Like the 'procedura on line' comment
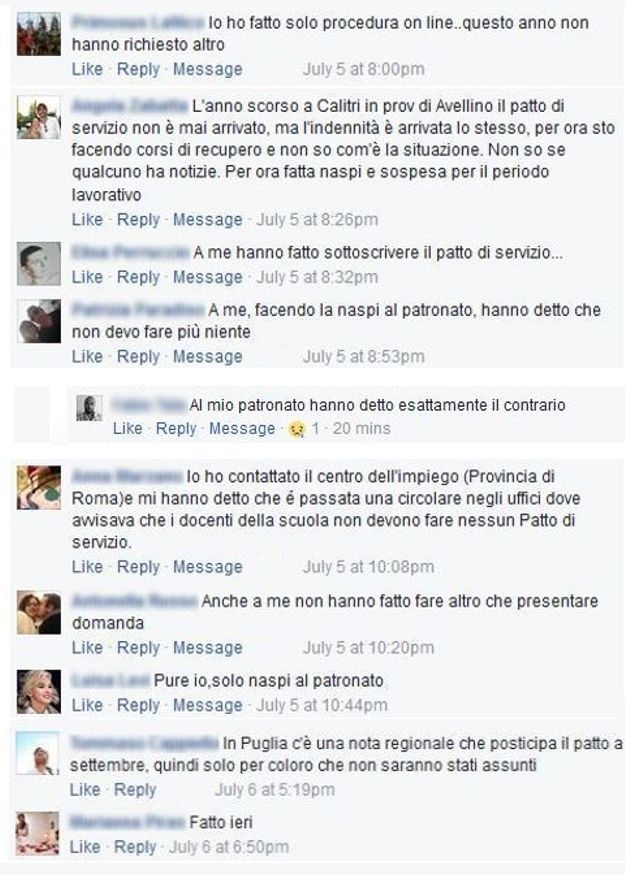Image resolution: width=625 pixels, height=875 pixels. coord(87,69)
